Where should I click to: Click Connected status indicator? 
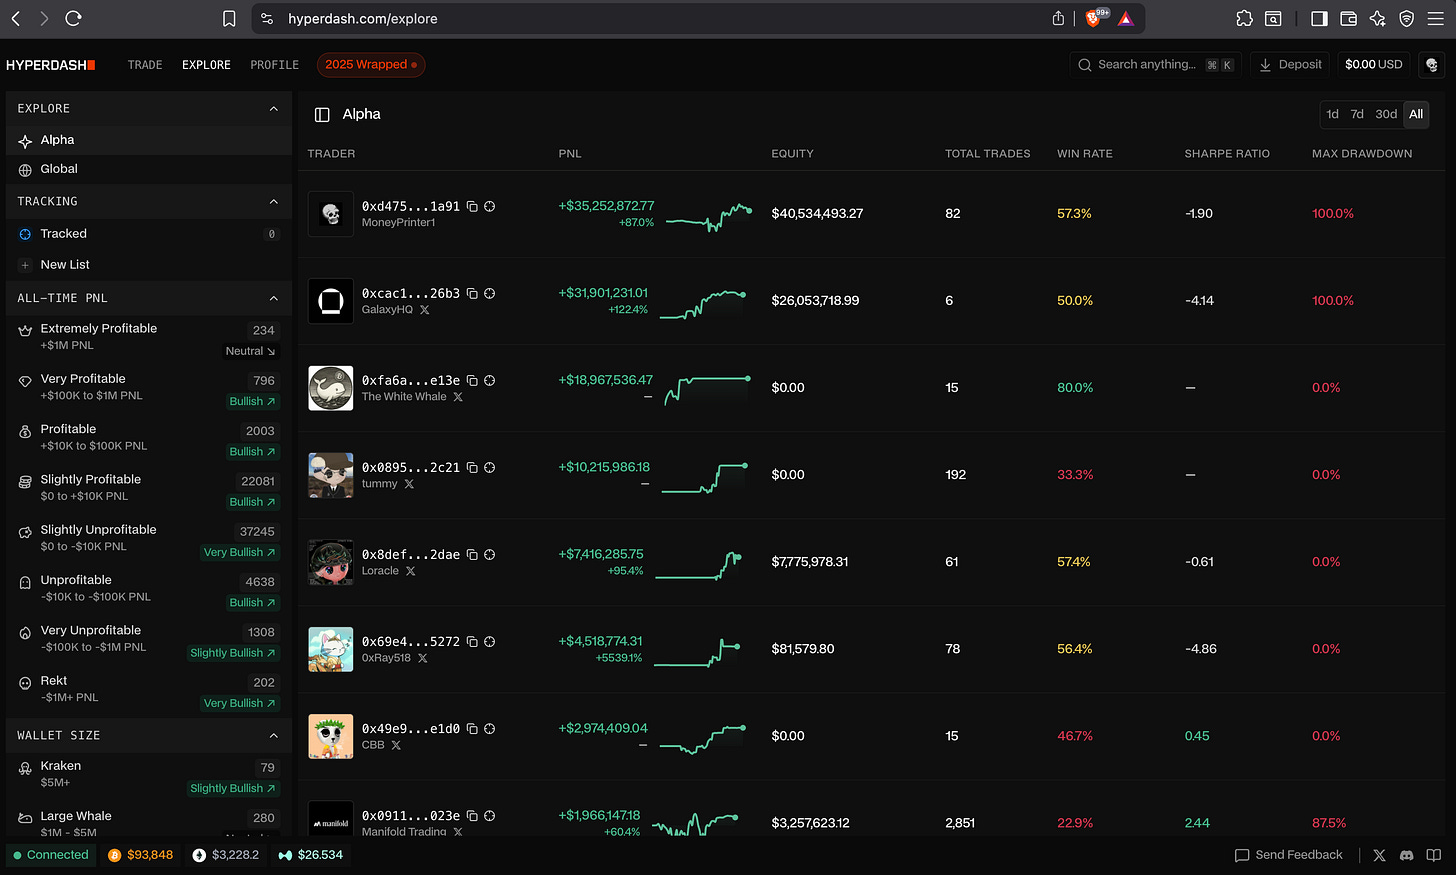click(51, 855)
